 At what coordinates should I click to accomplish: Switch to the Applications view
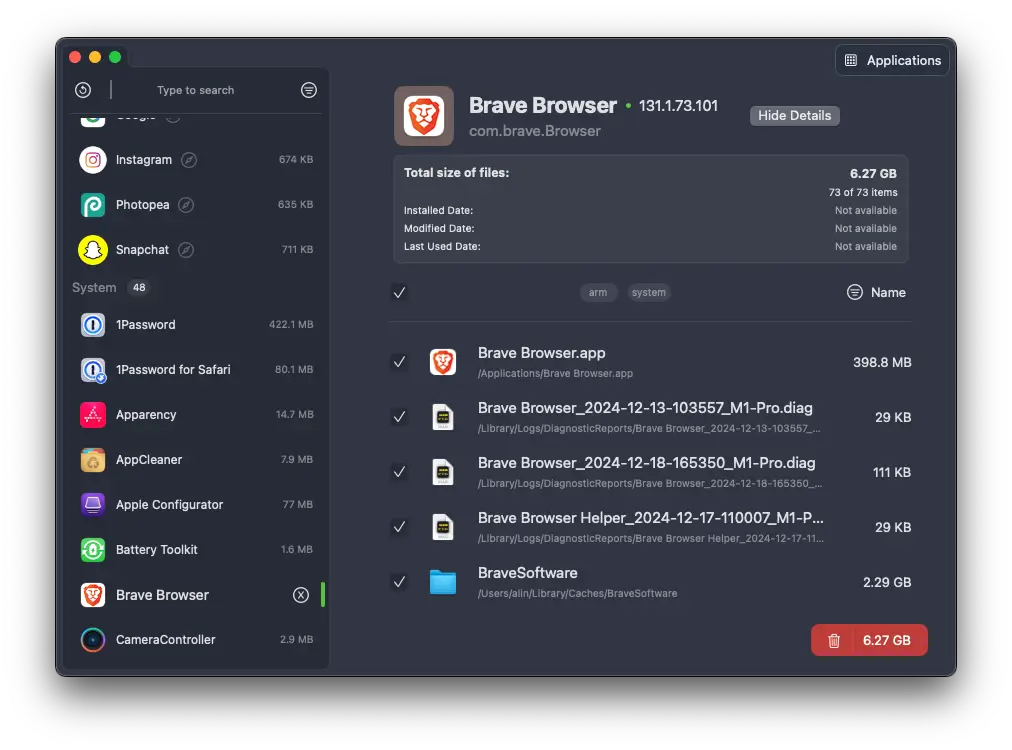tap(892, 59)
